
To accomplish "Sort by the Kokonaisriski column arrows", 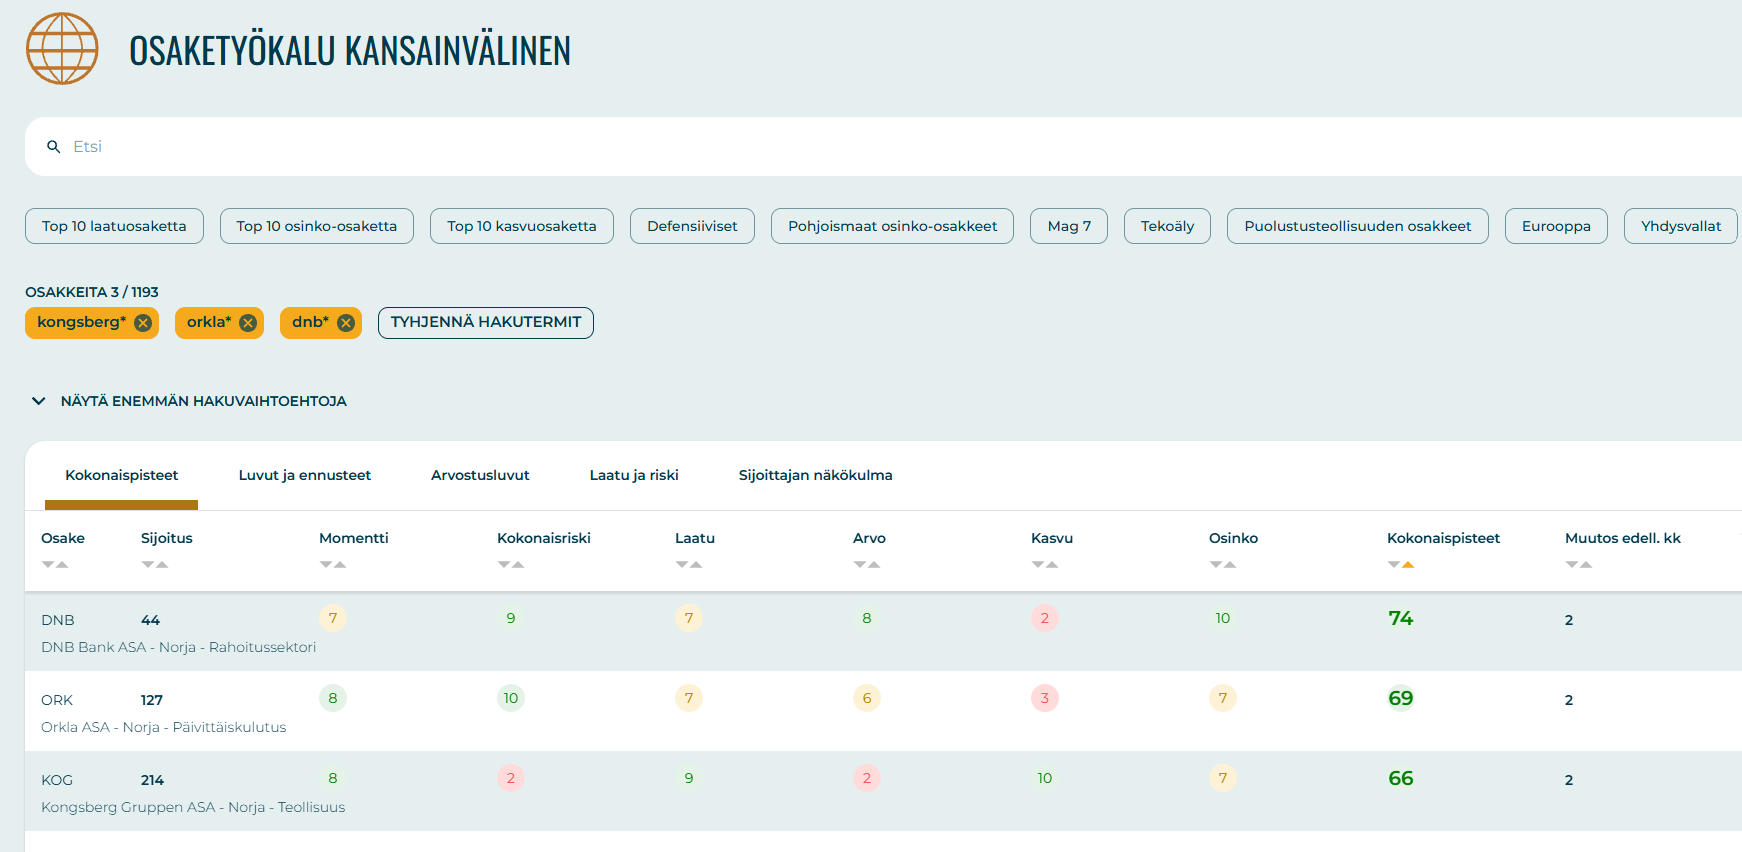I will coord(511,565).
